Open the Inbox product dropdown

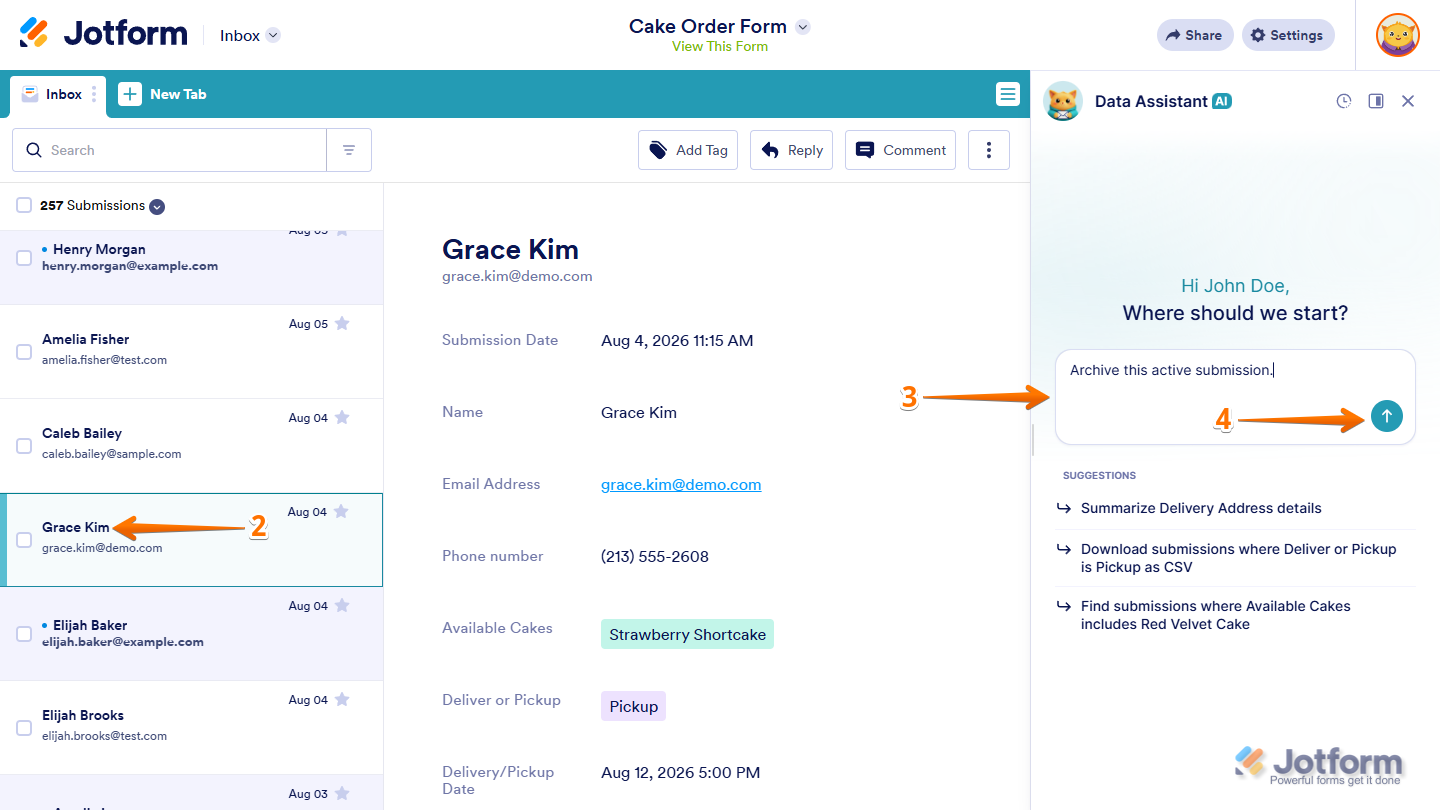[250, 35]
